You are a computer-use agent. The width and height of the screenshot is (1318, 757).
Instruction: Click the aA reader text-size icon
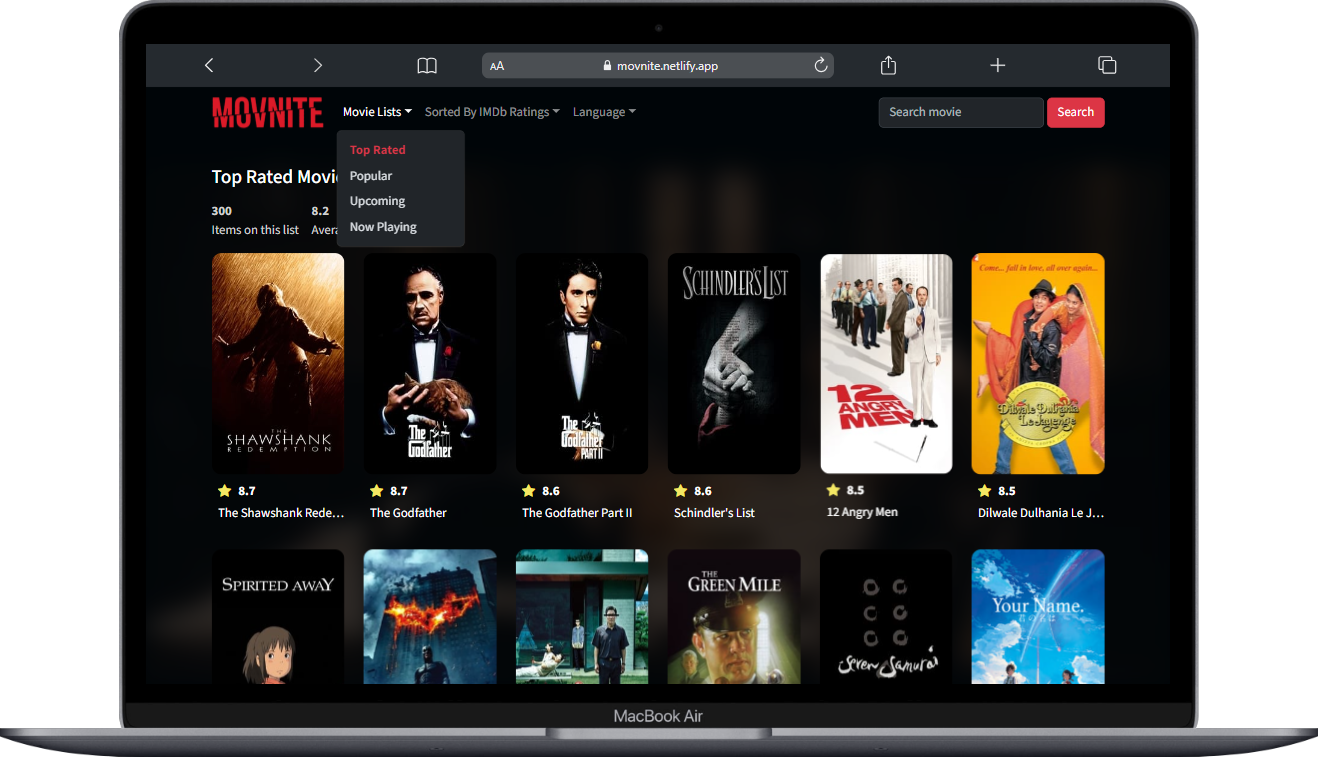pyautogui.click(x=497, y=66)
